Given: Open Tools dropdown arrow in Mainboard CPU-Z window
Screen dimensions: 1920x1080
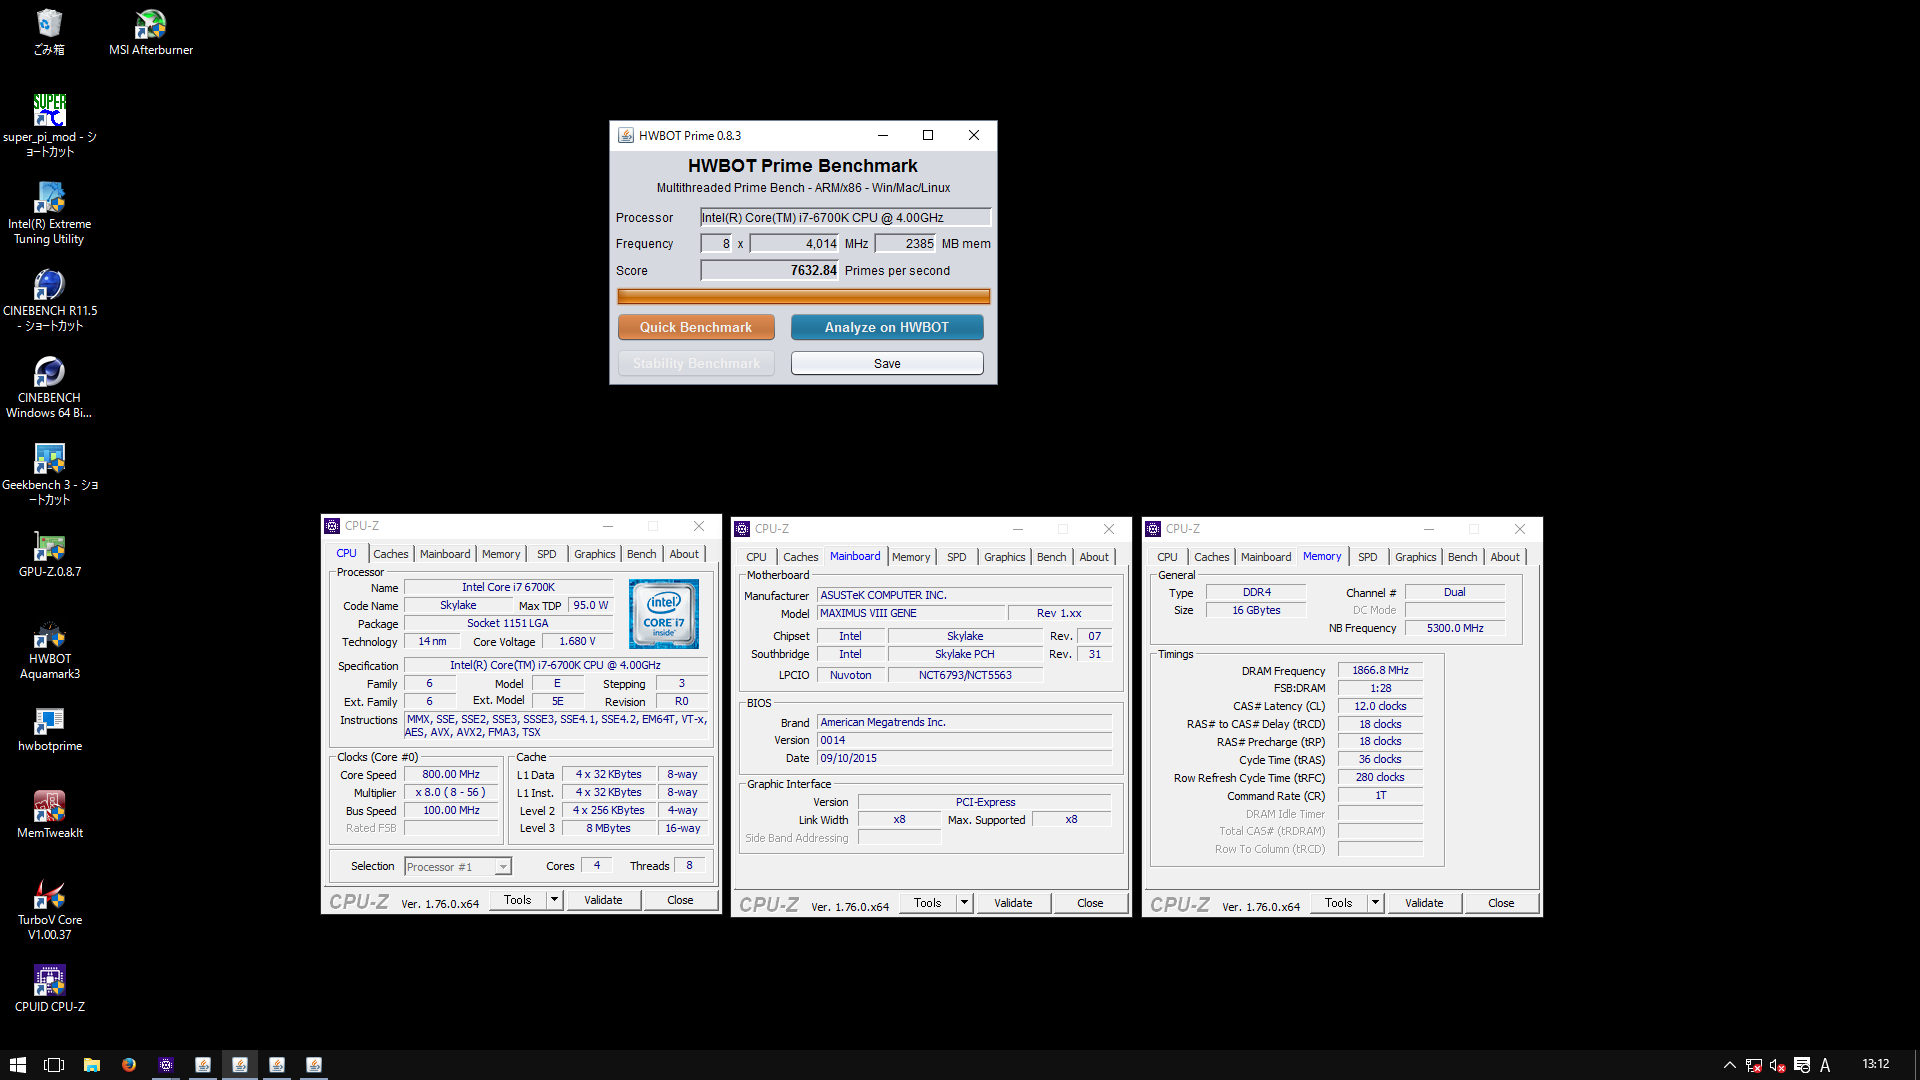Looking at the screenshot, I should point(964,903).
